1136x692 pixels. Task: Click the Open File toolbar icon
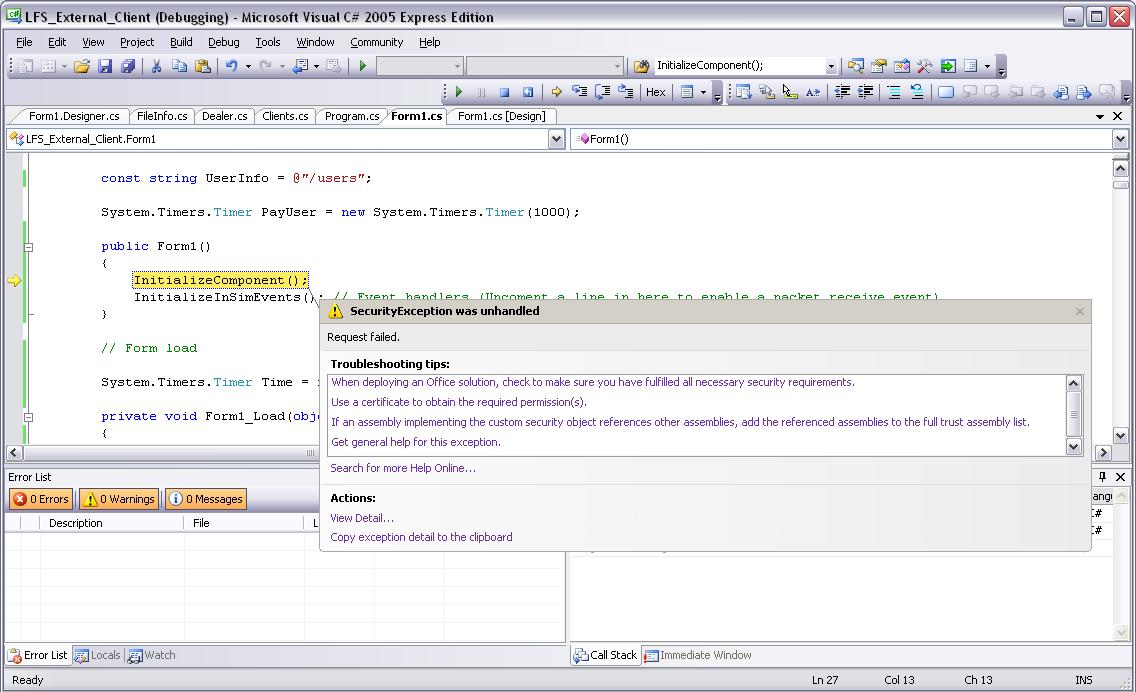click(82, 66)
